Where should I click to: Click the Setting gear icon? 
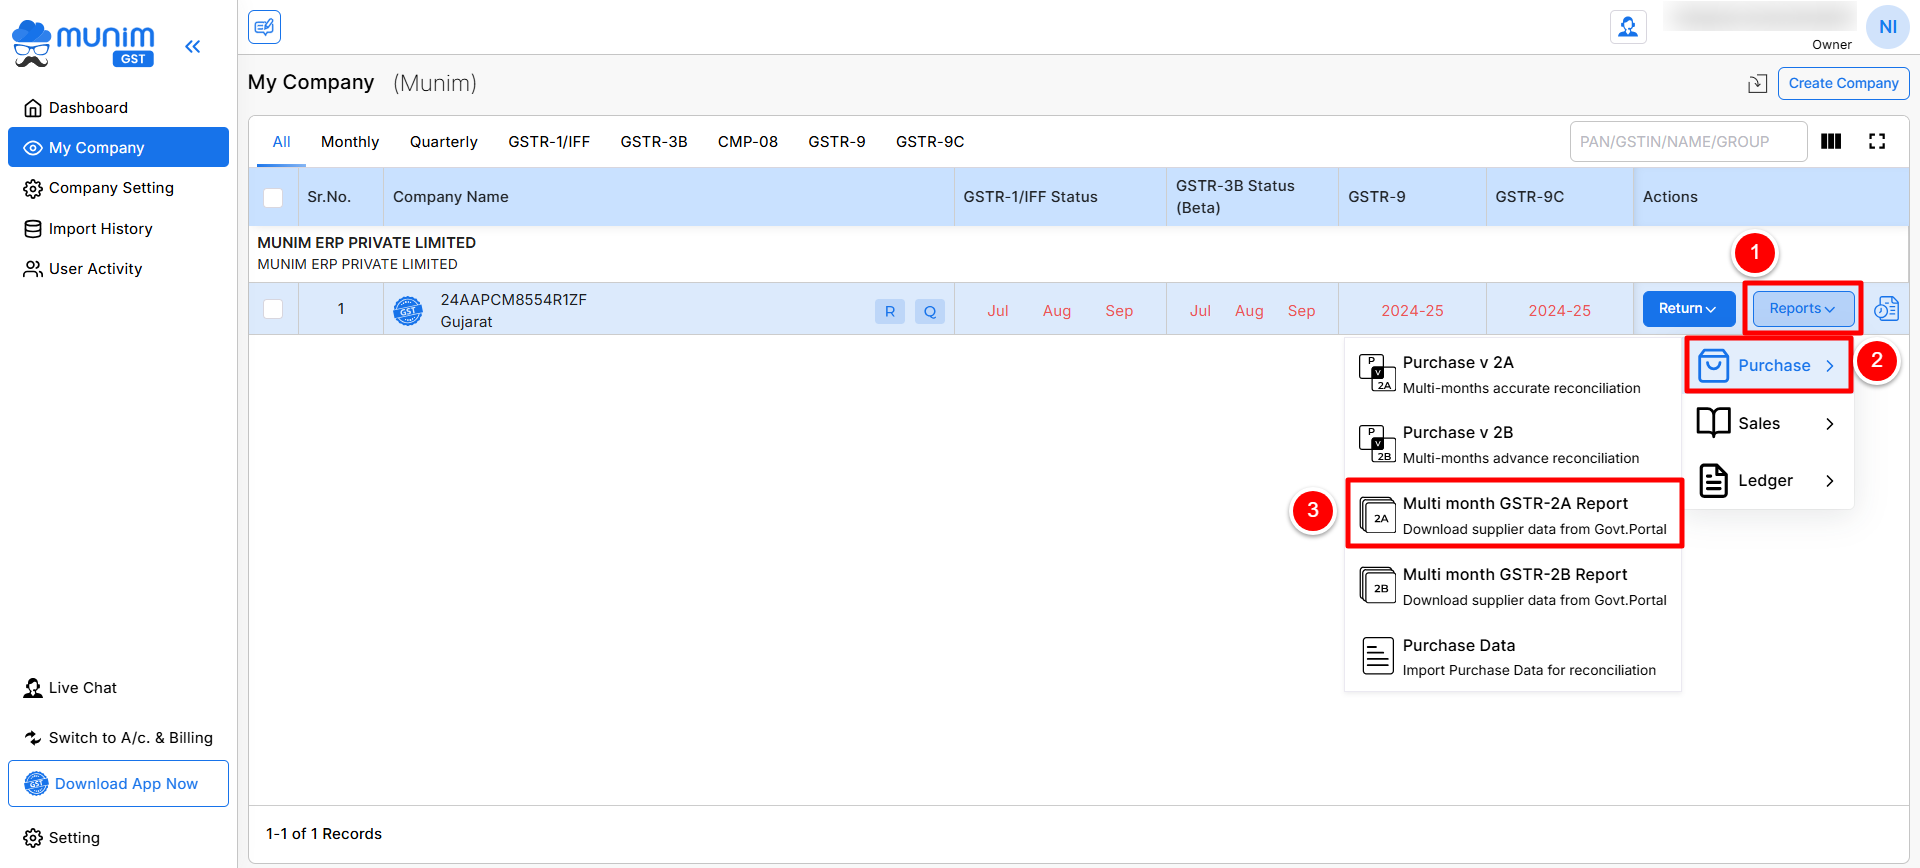[x=33, y=838]
